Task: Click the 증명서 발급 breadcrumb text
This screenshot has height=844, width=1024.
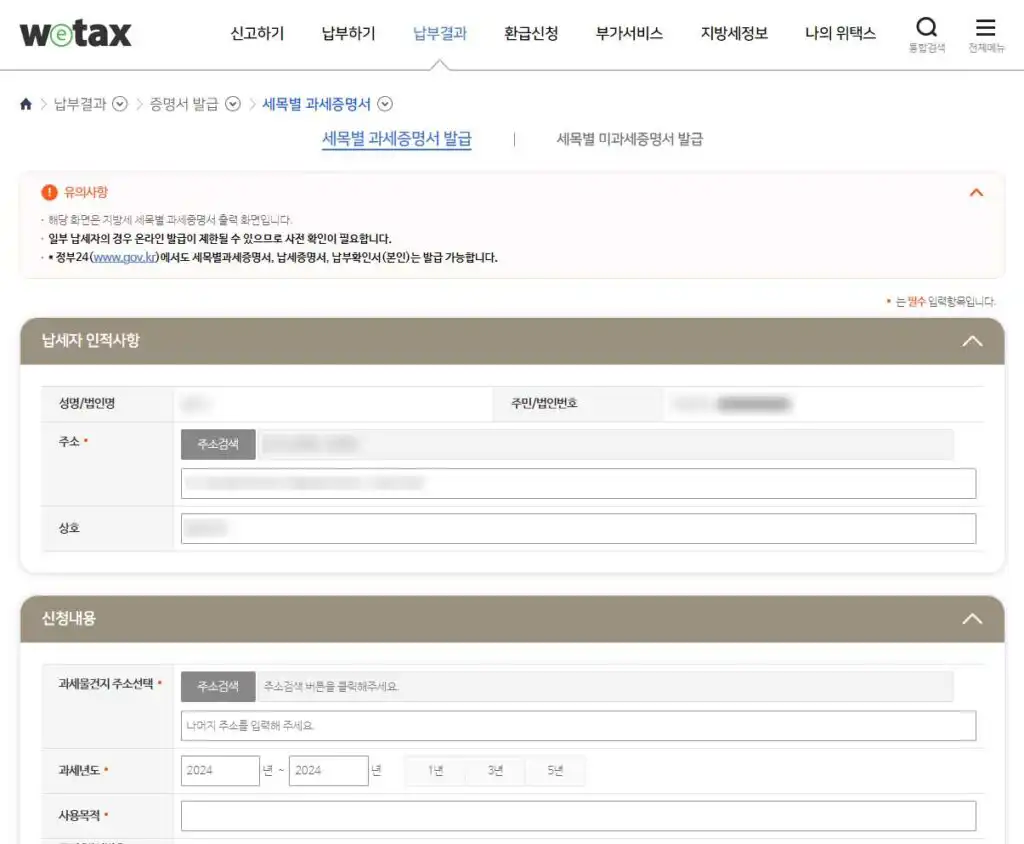Action: pyautogui.click(x=184, y=104)
